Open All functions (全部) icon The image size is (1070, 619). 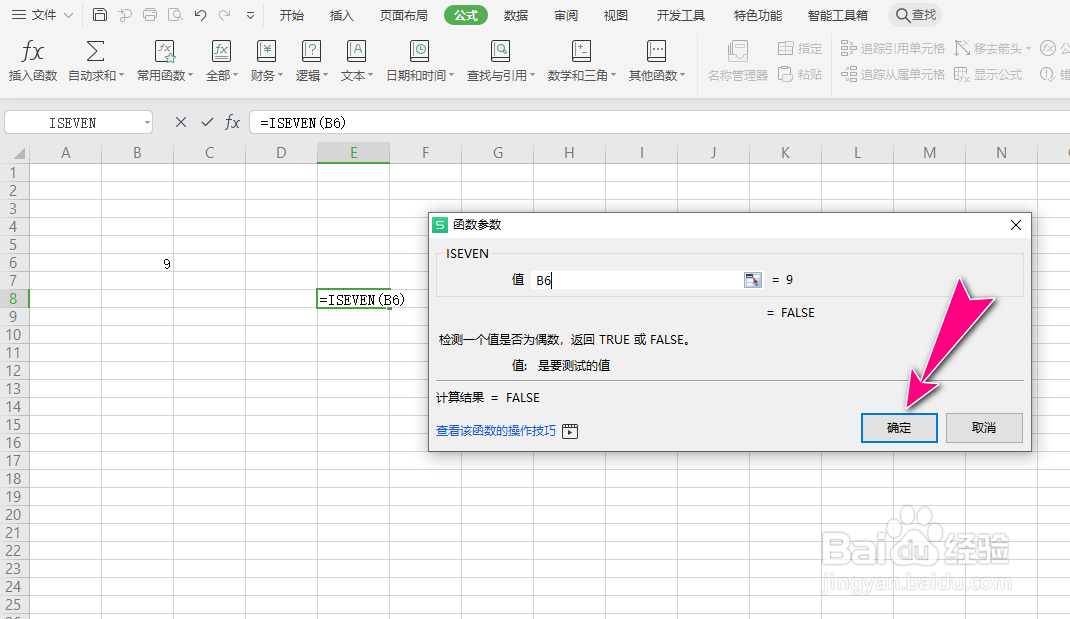tap(221, 51)
